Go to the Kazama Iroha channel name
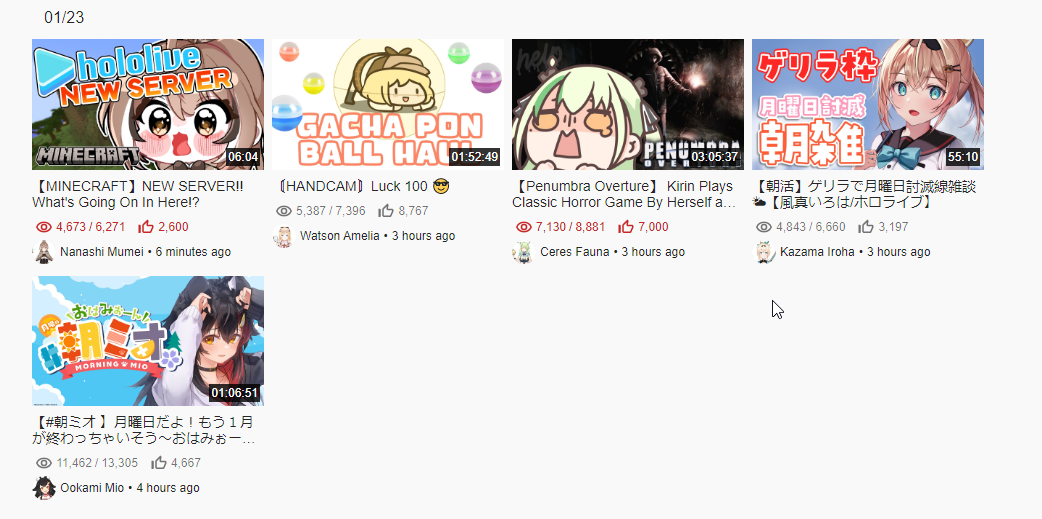The width and height of the screenshot is (1042, 519). (x=817, y=252)
